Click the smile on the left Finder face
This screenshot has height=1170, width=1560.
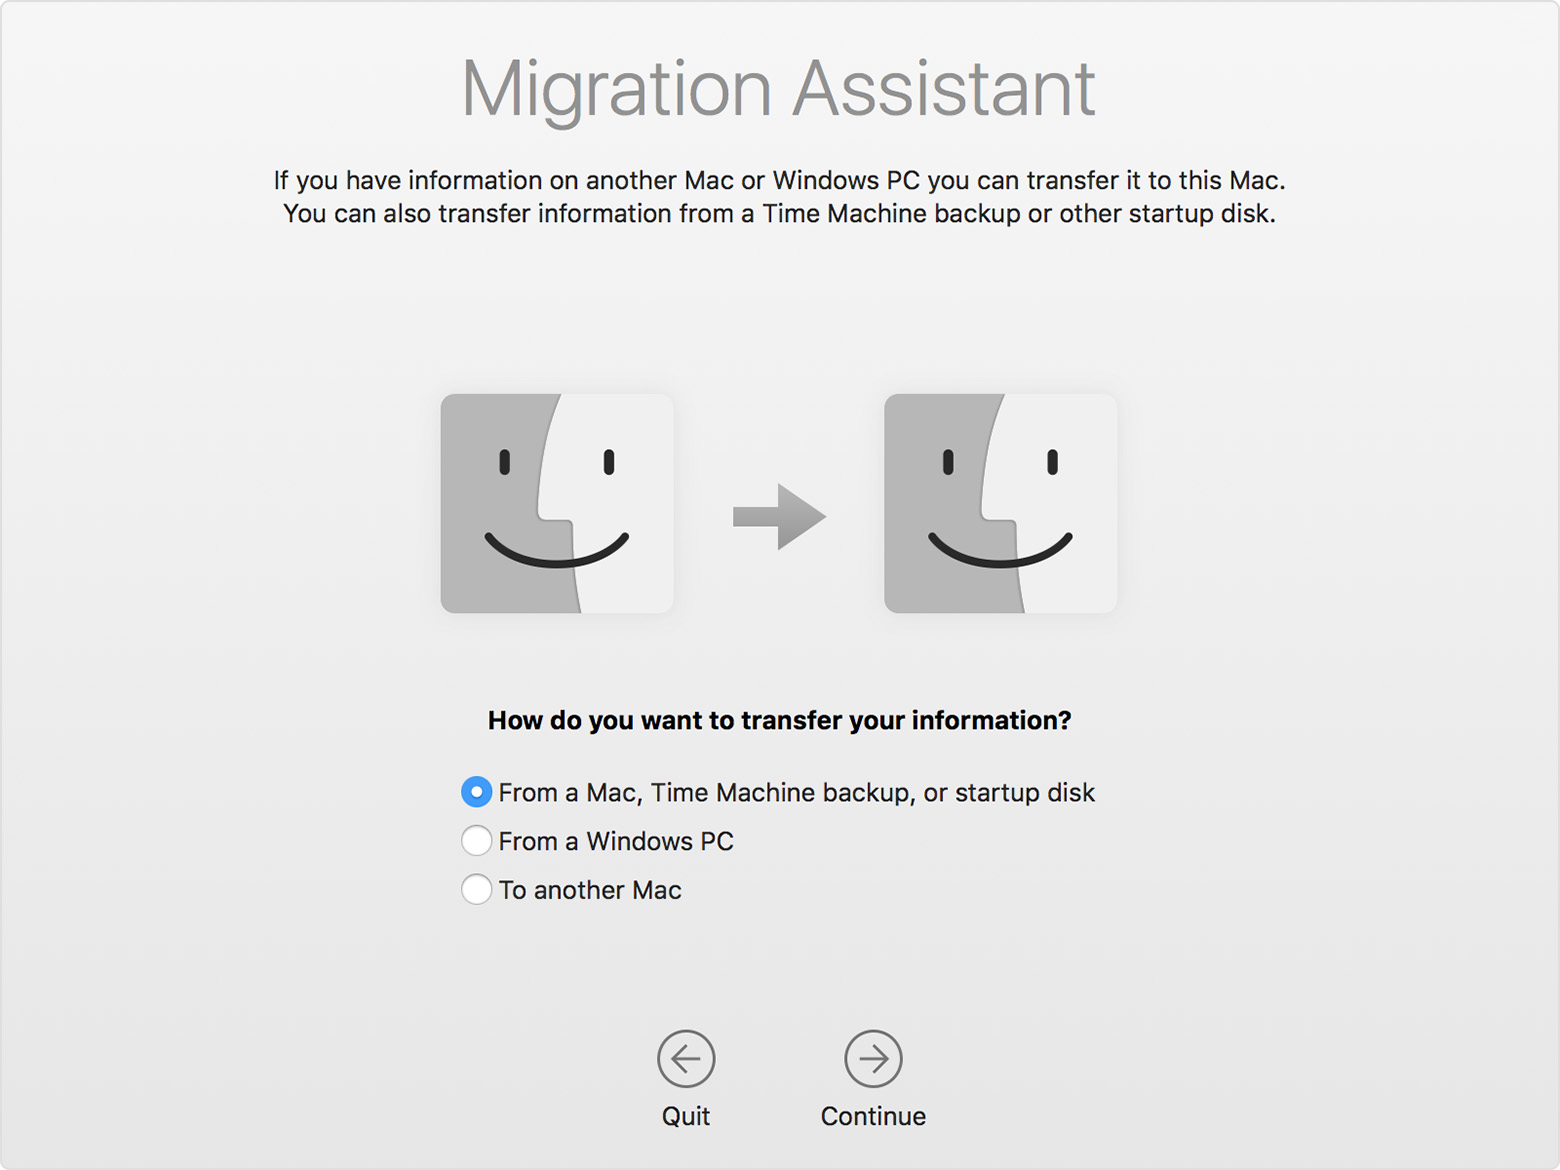(556, 554)
